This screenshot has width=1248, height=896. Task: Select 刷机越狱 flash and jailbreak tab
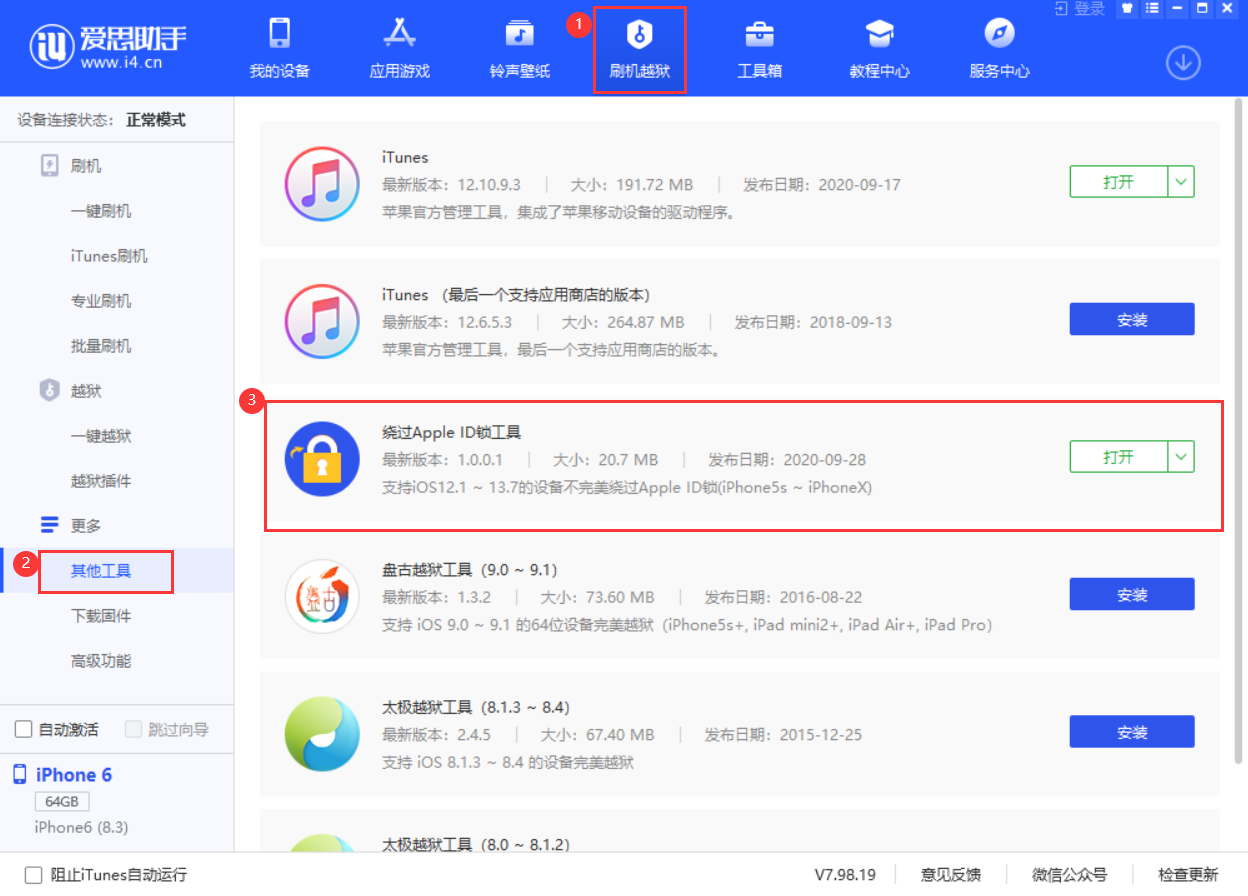coord(639,48)
